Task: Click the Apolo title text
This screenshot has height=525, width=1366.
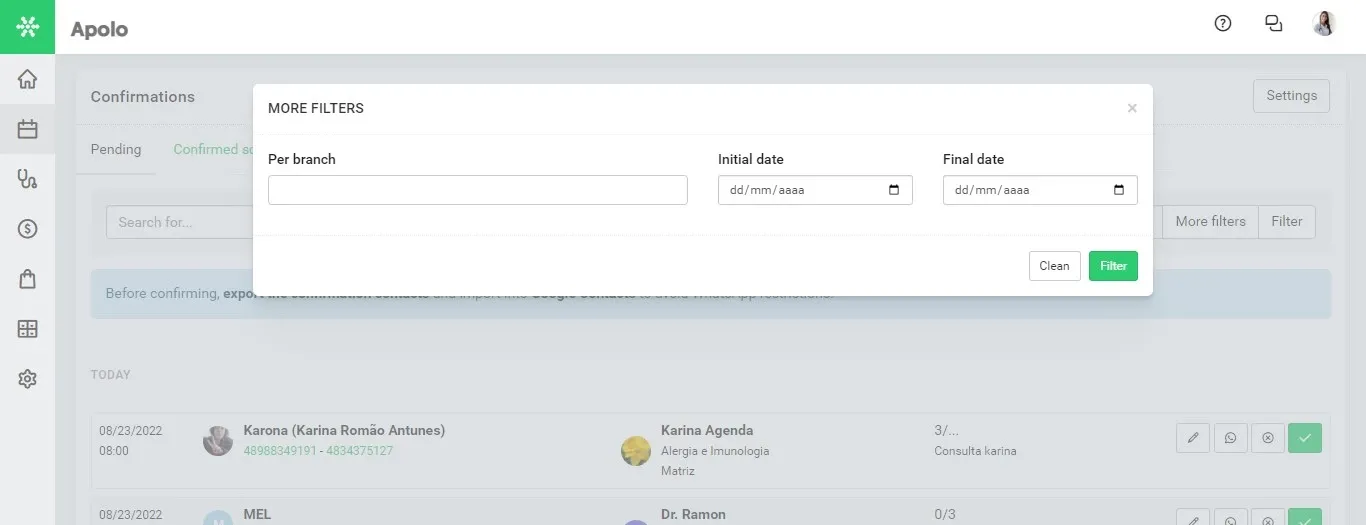Action: 99,29
